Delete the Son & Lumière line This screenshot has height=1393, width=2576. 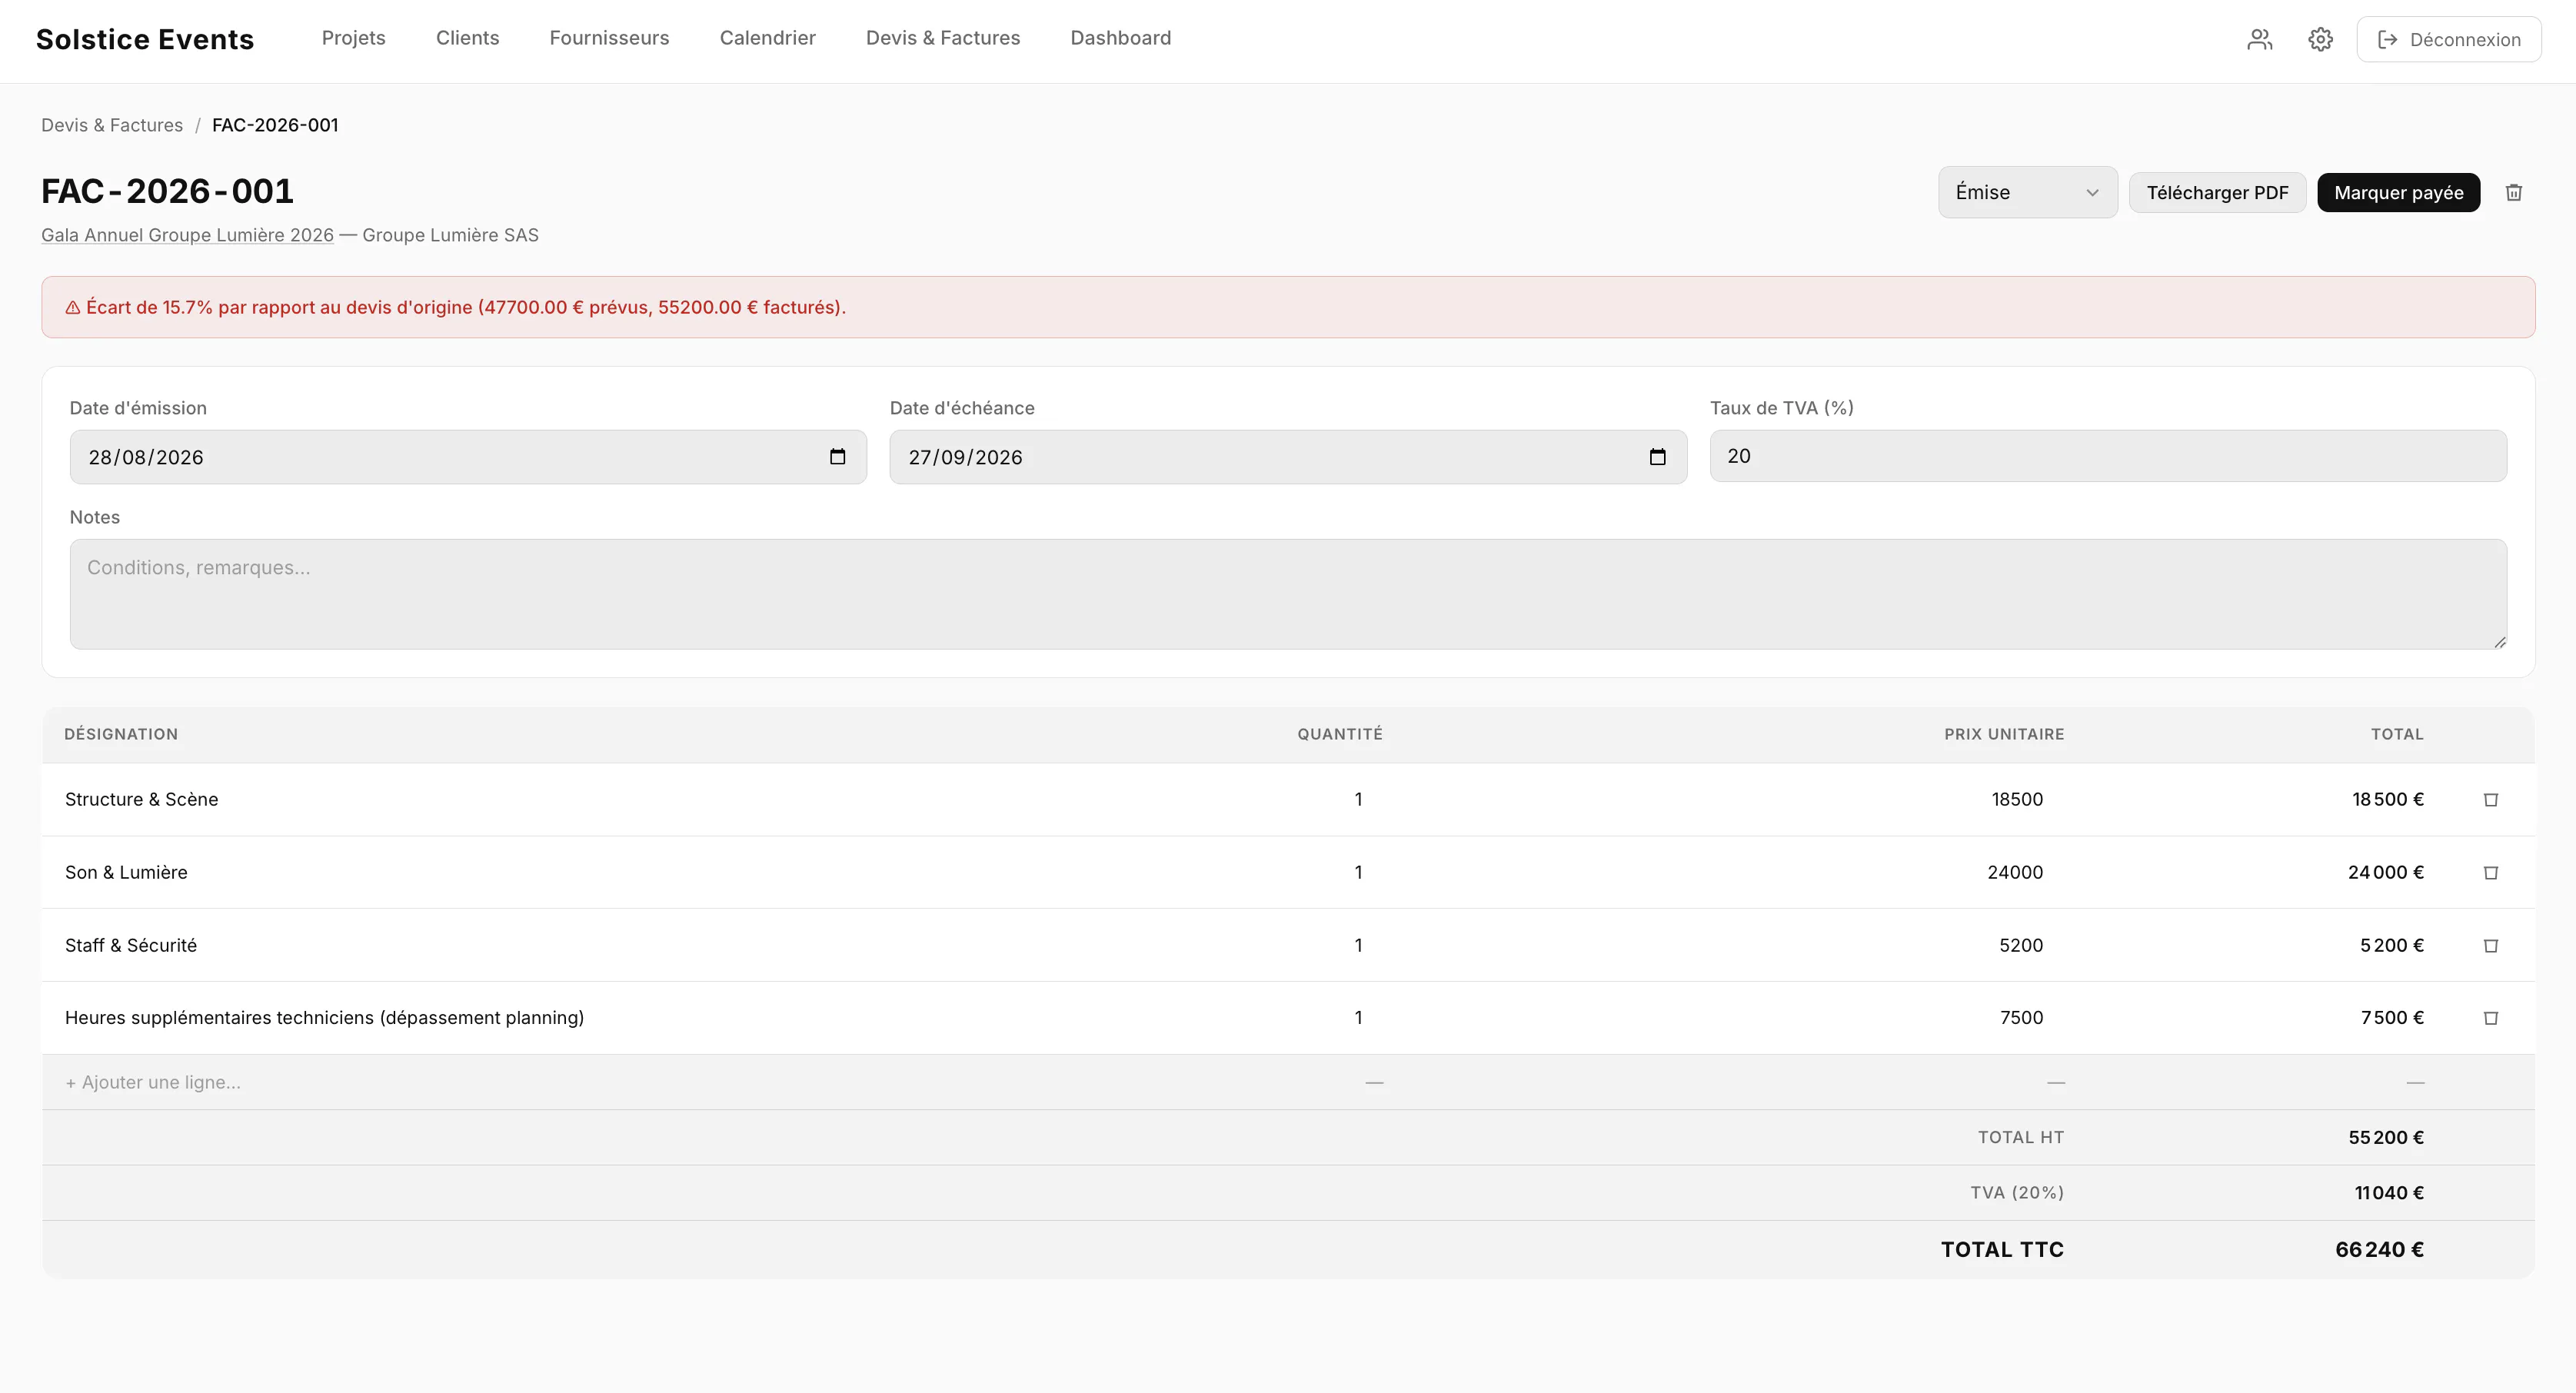2491,872
